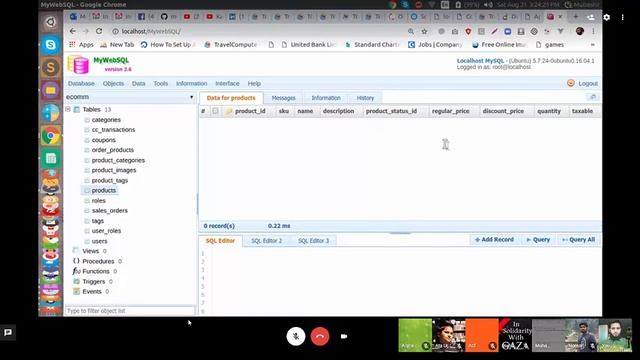
Task: Select the categories table
Action: pos(106,120)
